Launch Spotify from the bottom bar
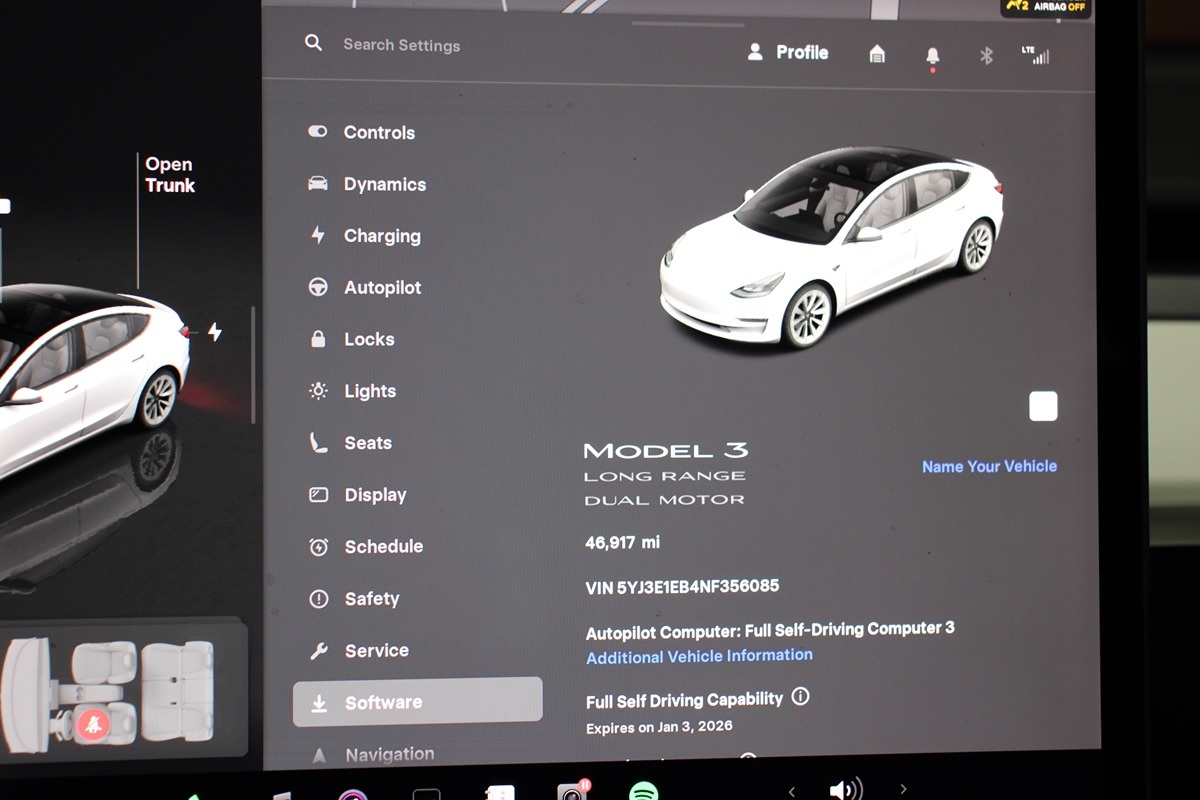Screen dimensions: 1200x800 click(x=643, y=793)
